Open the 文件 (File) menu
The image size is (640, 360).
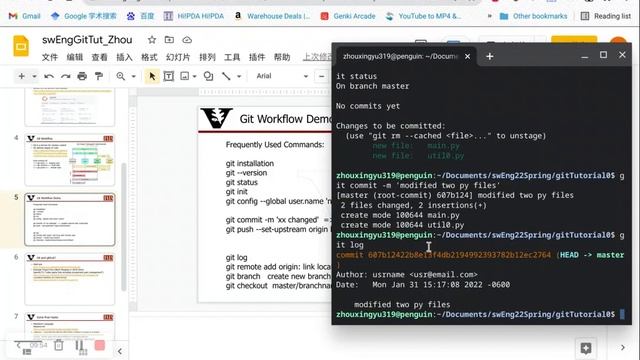click(x=50, y=57)
